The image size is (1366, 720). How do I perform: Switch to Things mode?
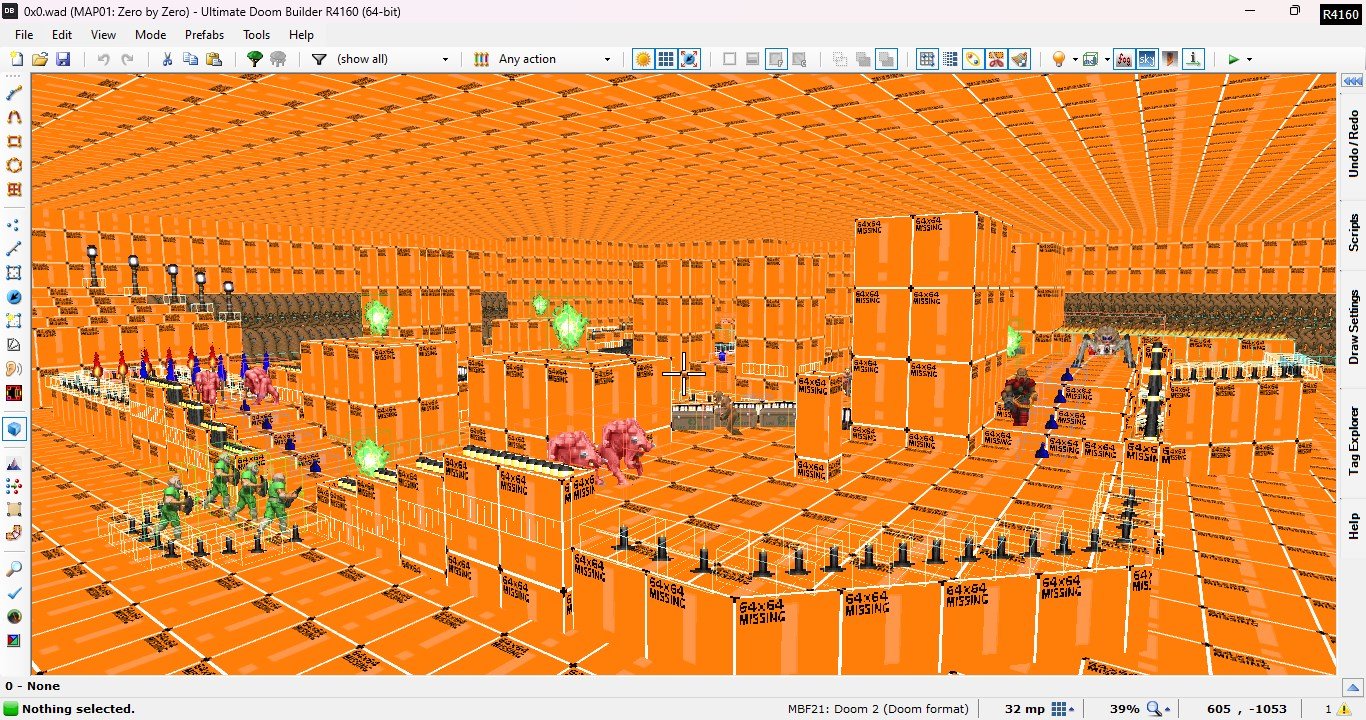[x=14, y=297]
